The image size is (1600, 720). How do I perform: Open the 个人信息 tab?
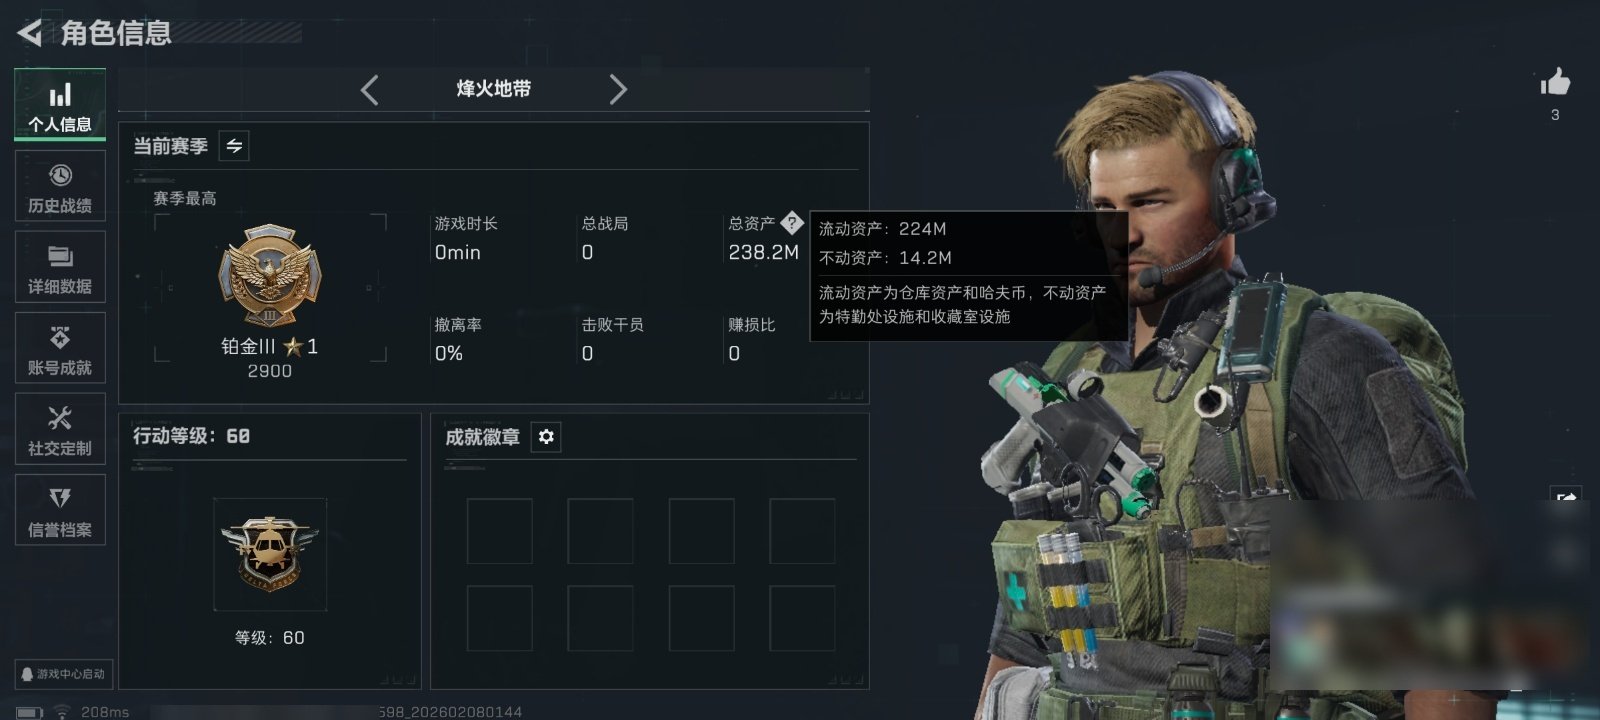point(60,104)
